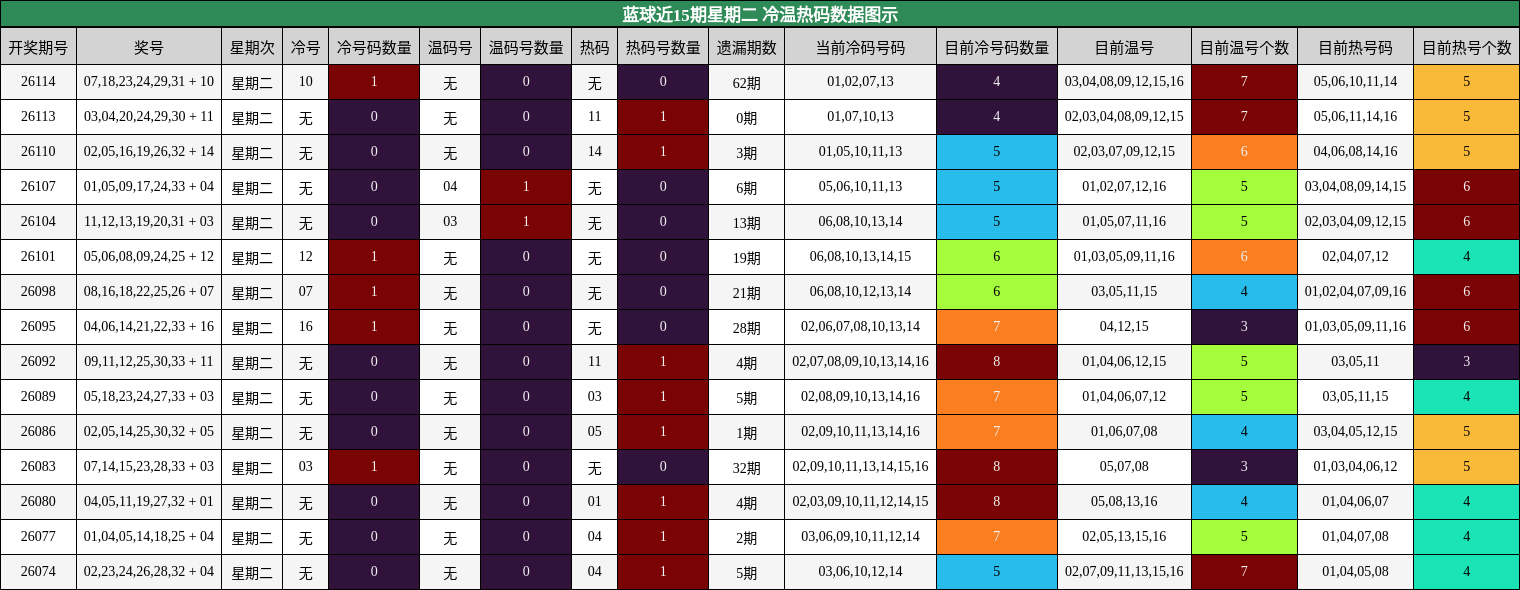Select hot numbers 05,06,10,11,14
Viewport: 1520px width, 590px height.
[x=1355, y=82]
